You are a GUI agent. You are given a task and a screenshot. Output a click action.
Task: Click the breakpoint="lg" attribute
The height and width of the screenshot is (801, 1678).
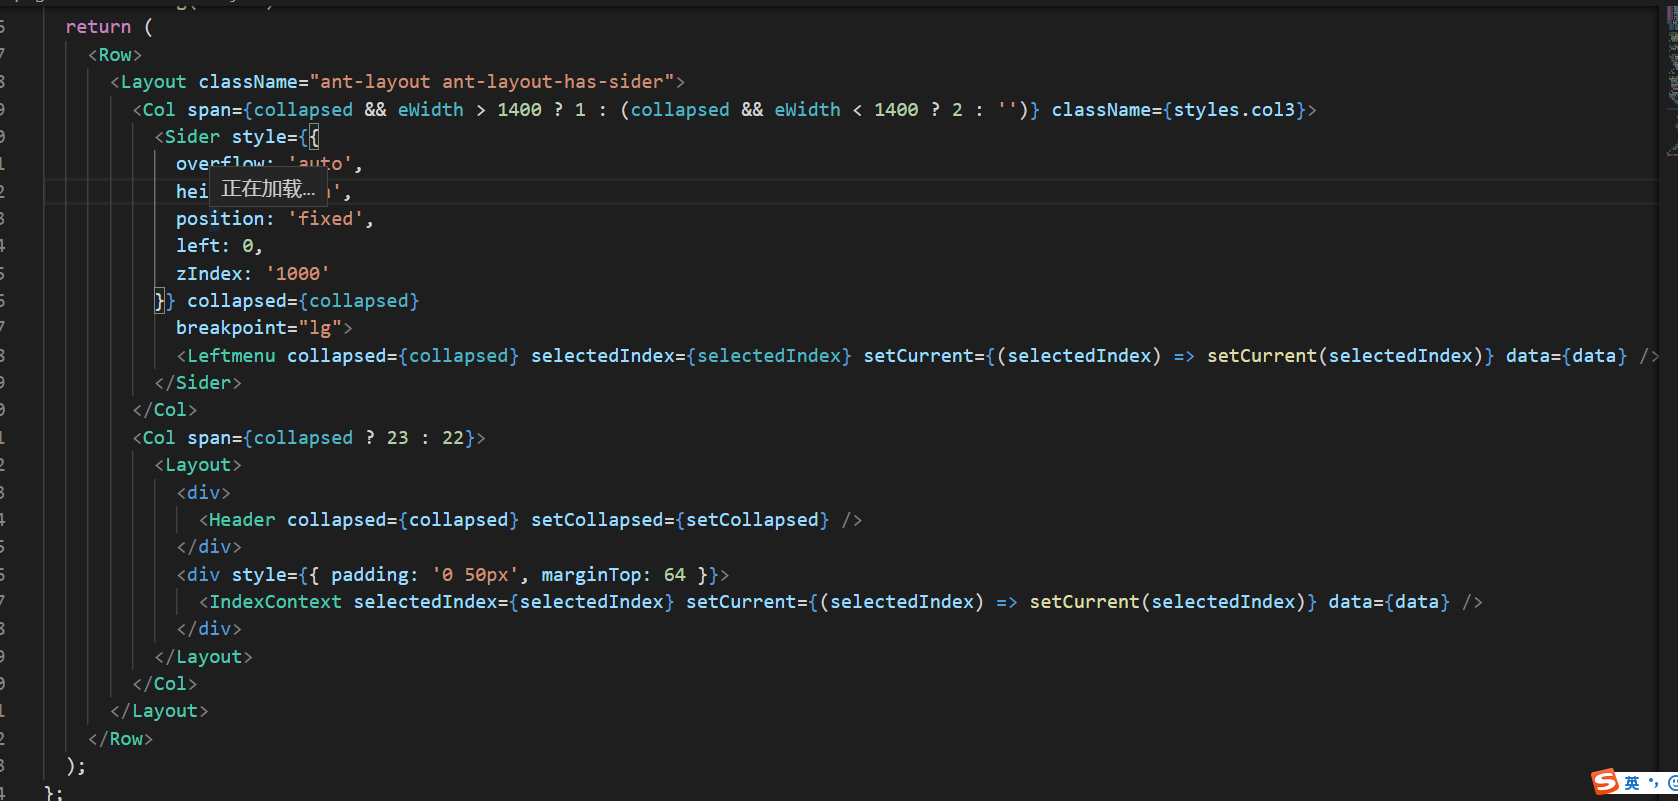(x=259, y=328)
